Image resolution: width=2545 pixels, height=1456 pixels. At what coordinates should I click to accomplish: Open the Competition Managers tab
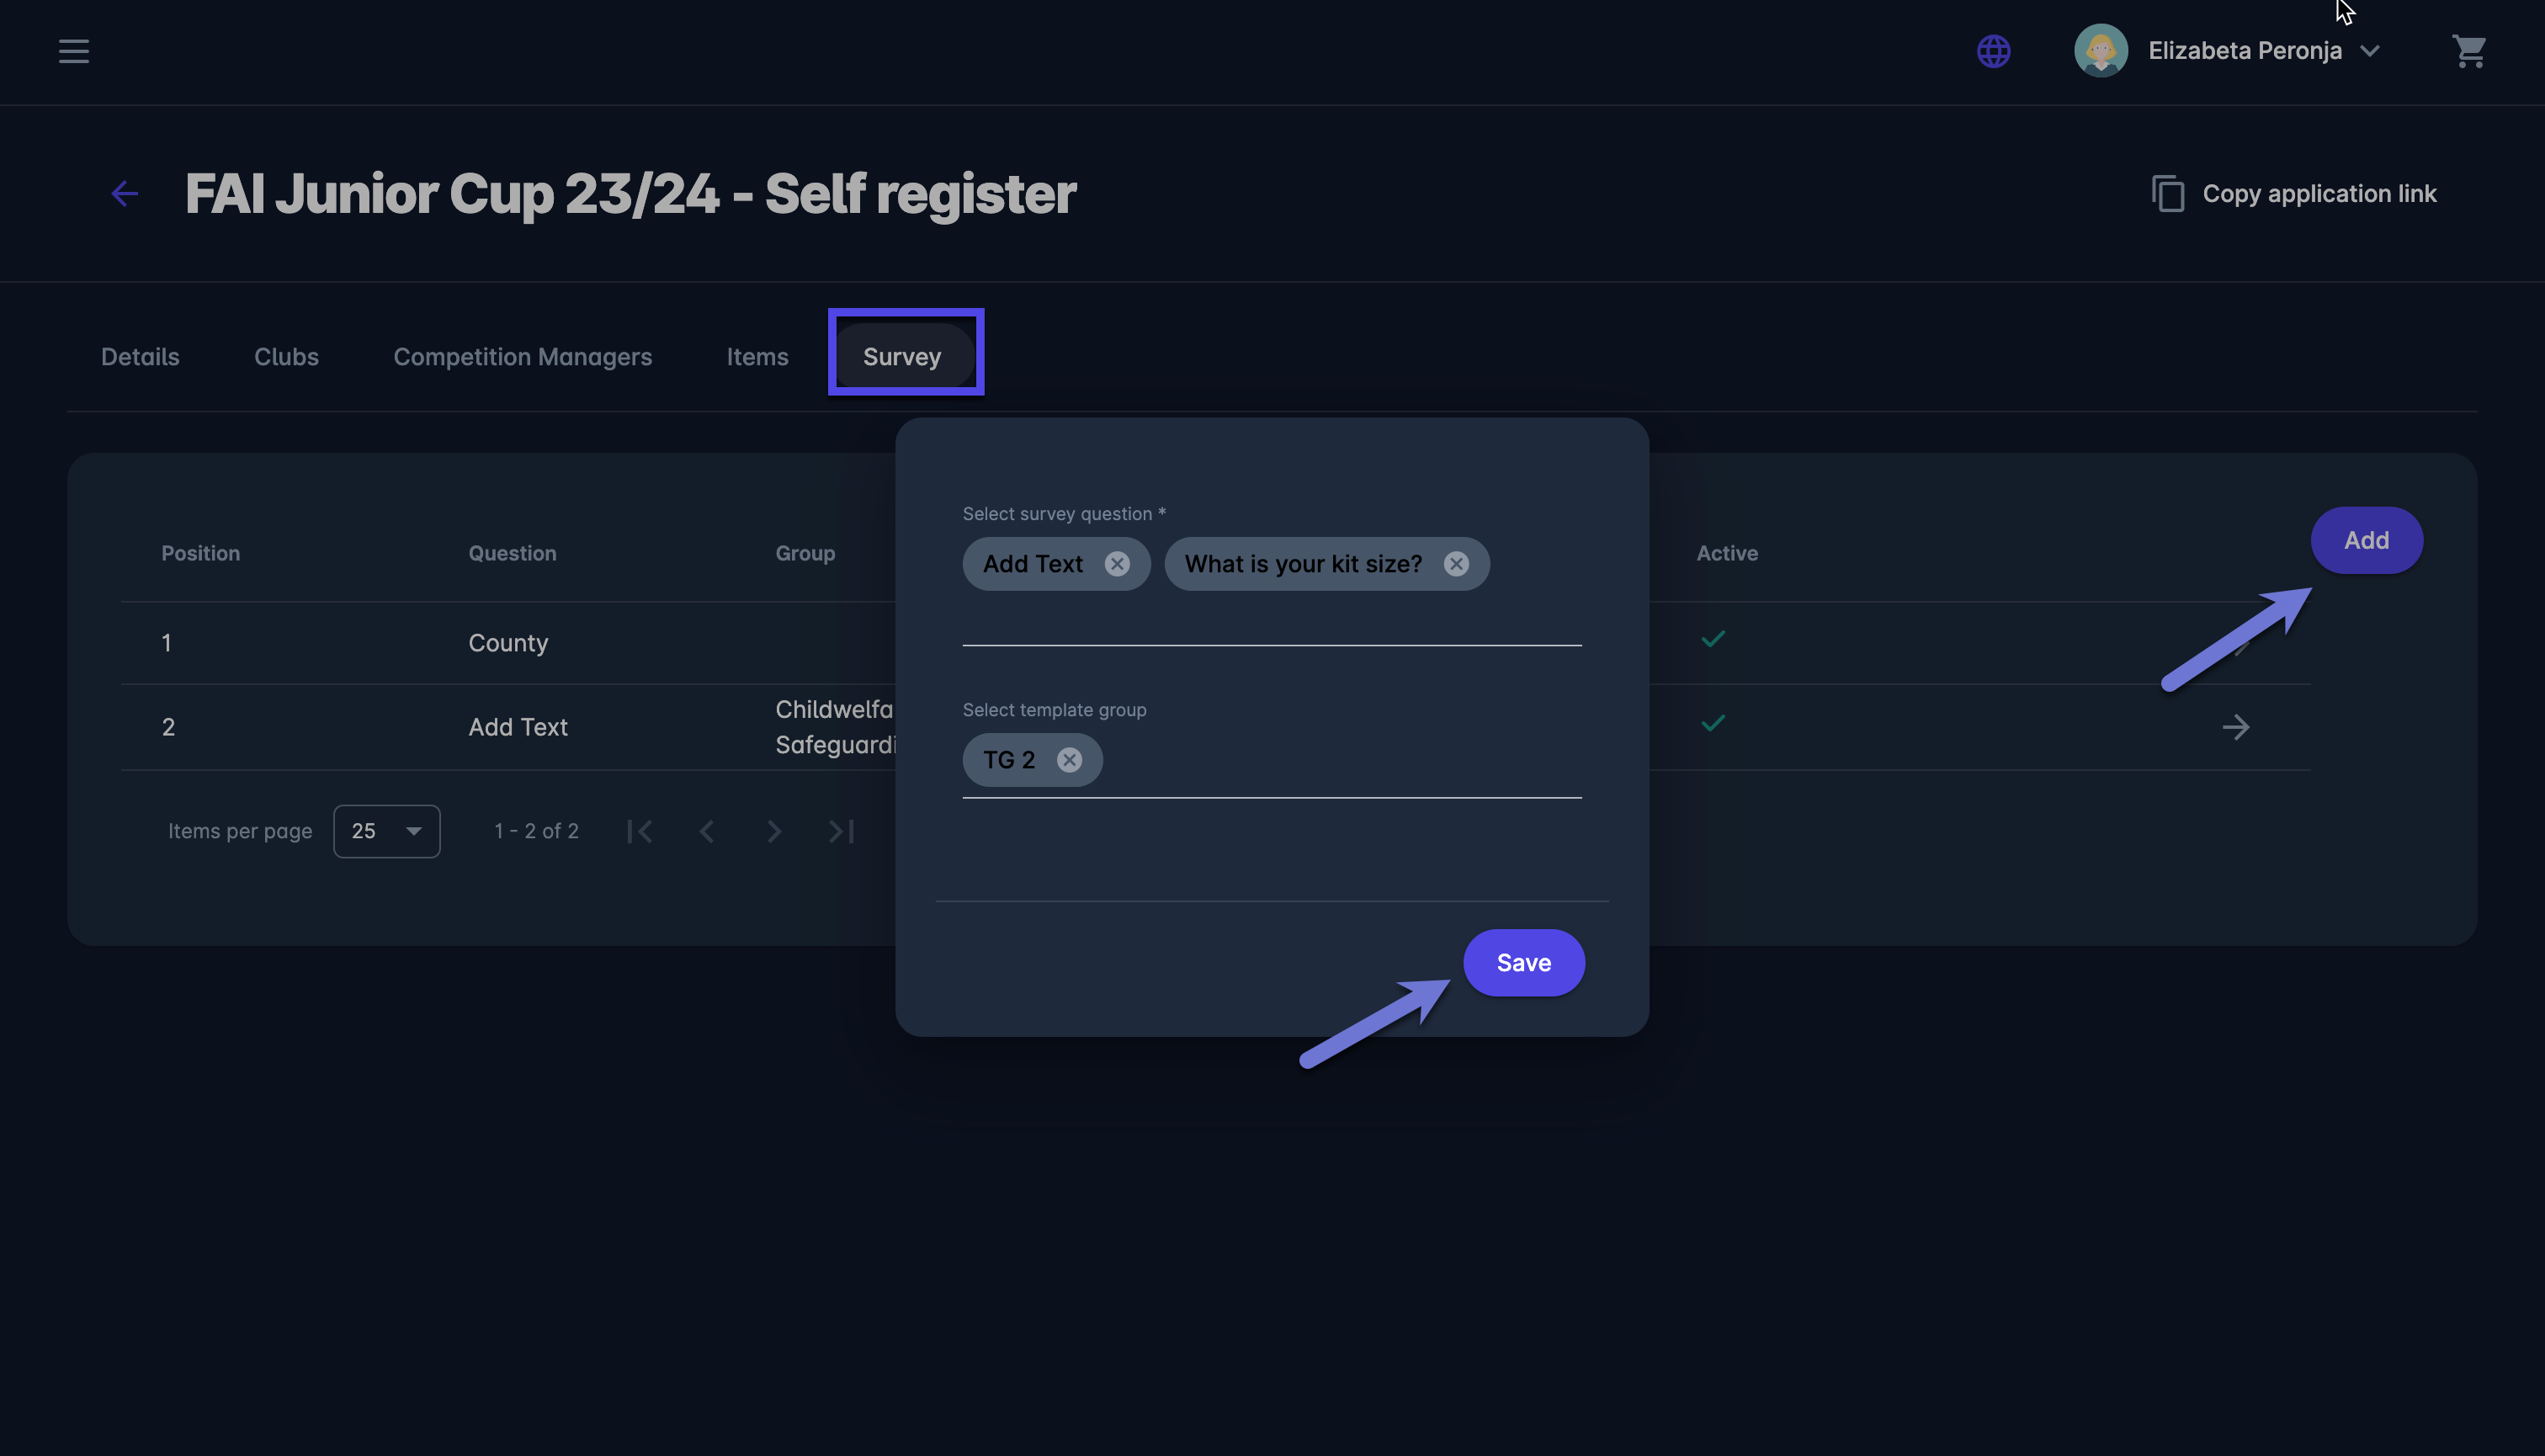(522, 357)
